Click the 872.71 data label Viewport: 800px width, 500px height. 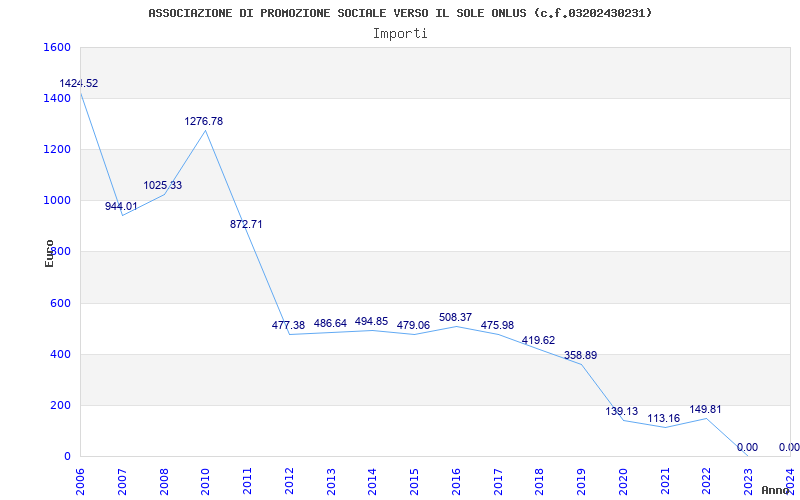click(246, 224)
